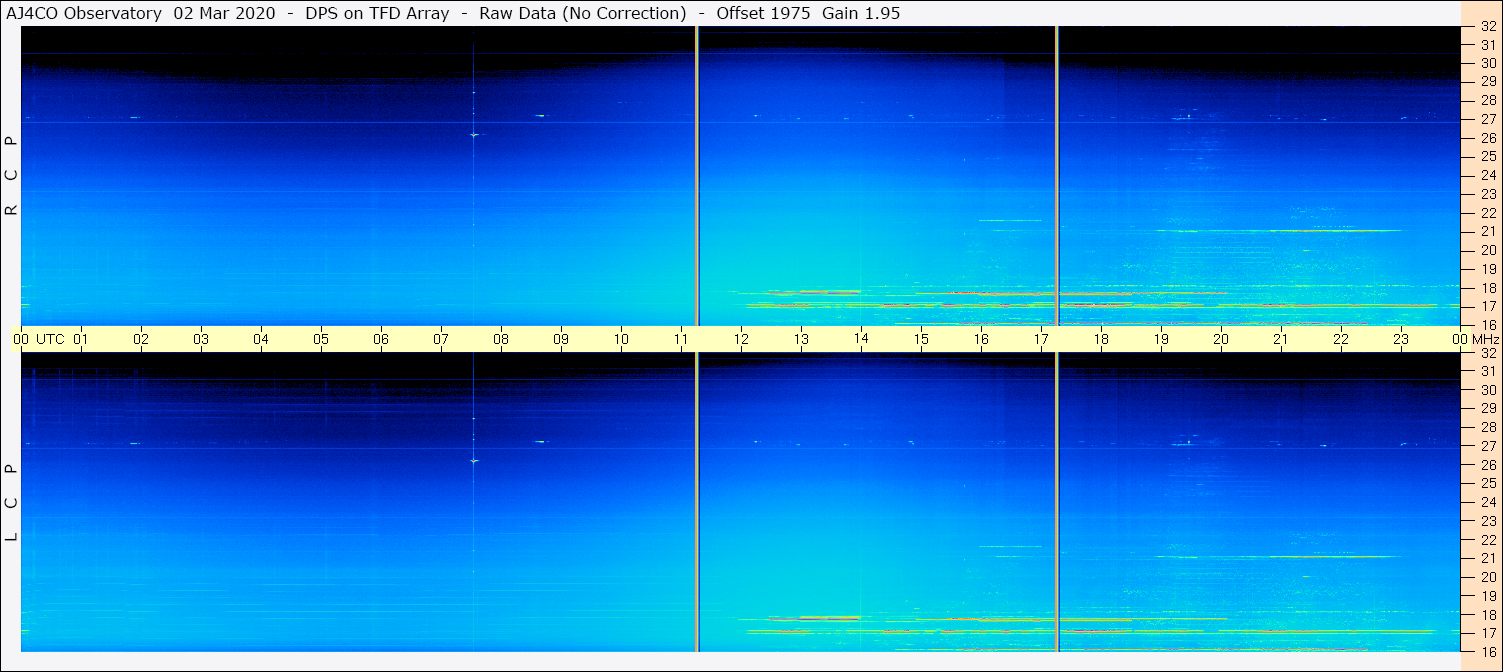Click the 24 MHz tick on the RCP frequency scale
The image size is (1503, 672).
(x=1487, y=175)
